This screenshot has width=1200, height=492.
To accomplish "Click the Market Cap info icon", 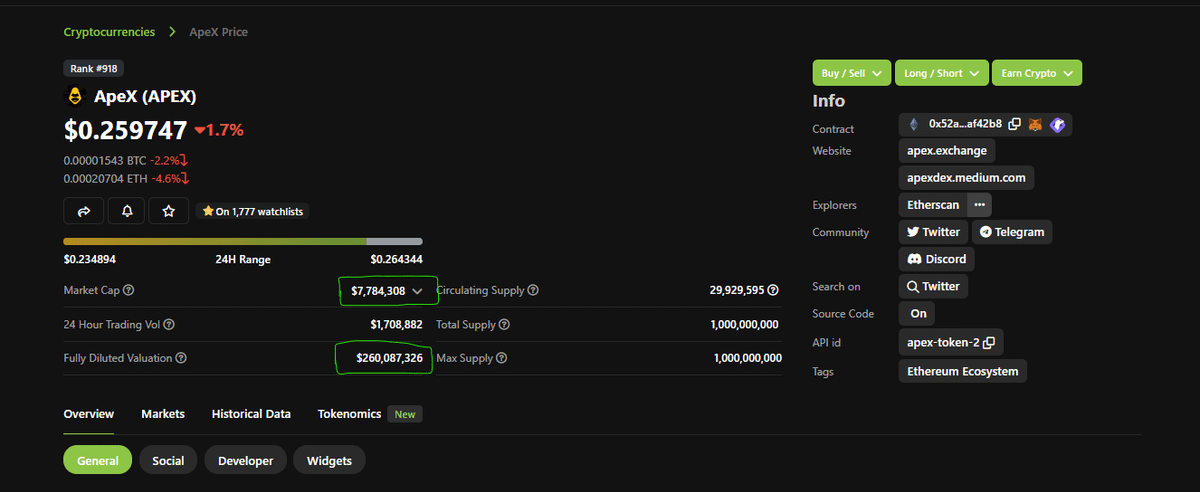I will (128, 290).
